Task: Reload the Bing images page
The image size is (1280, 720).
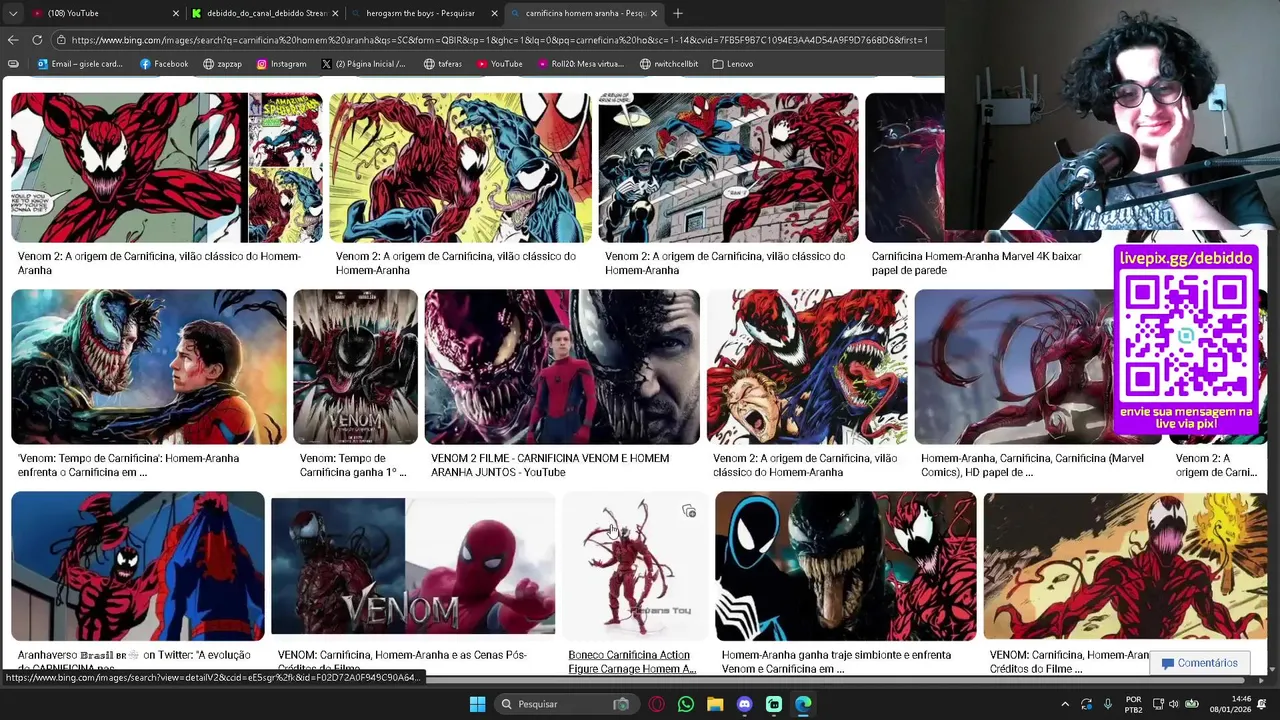Action: click(37, 40)
